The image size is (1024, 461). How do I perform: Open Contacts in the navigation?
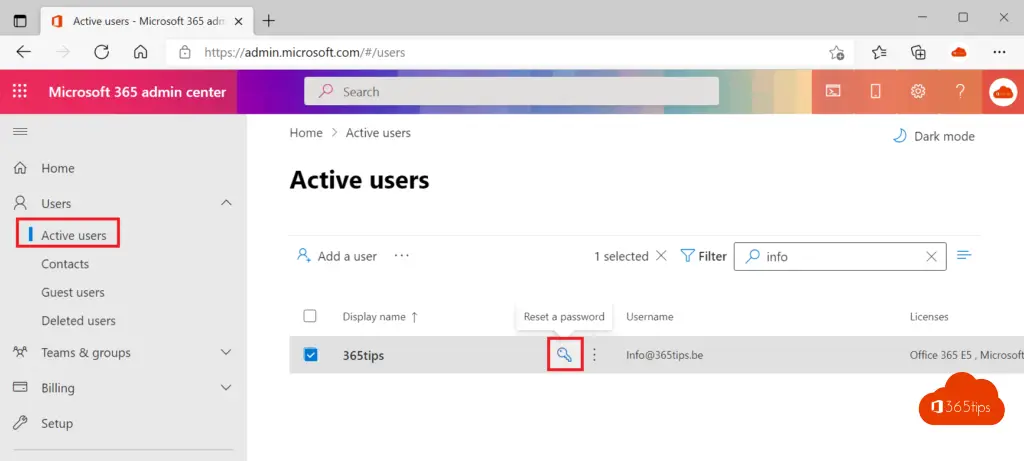click(x=65, y=264)
